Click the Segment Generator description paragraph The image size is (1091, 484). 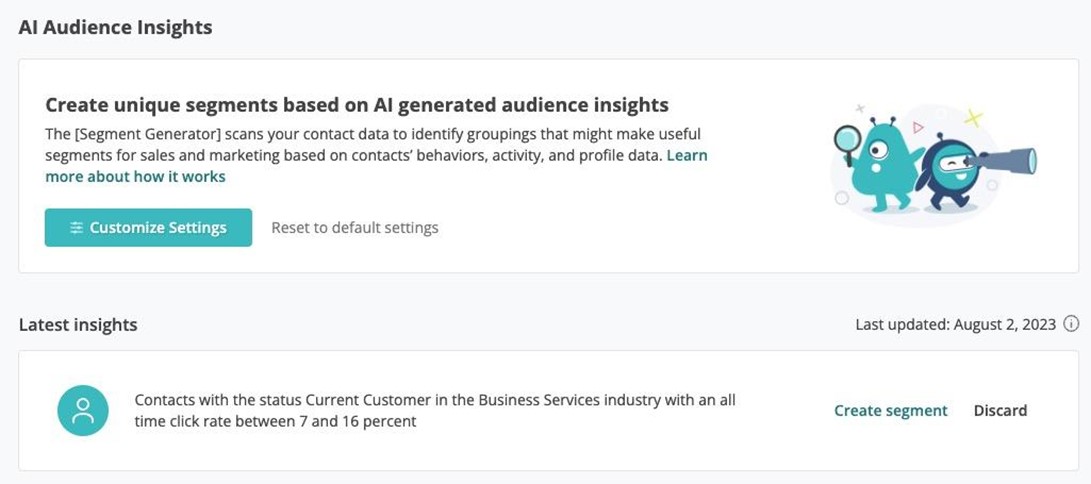point(370,144)
